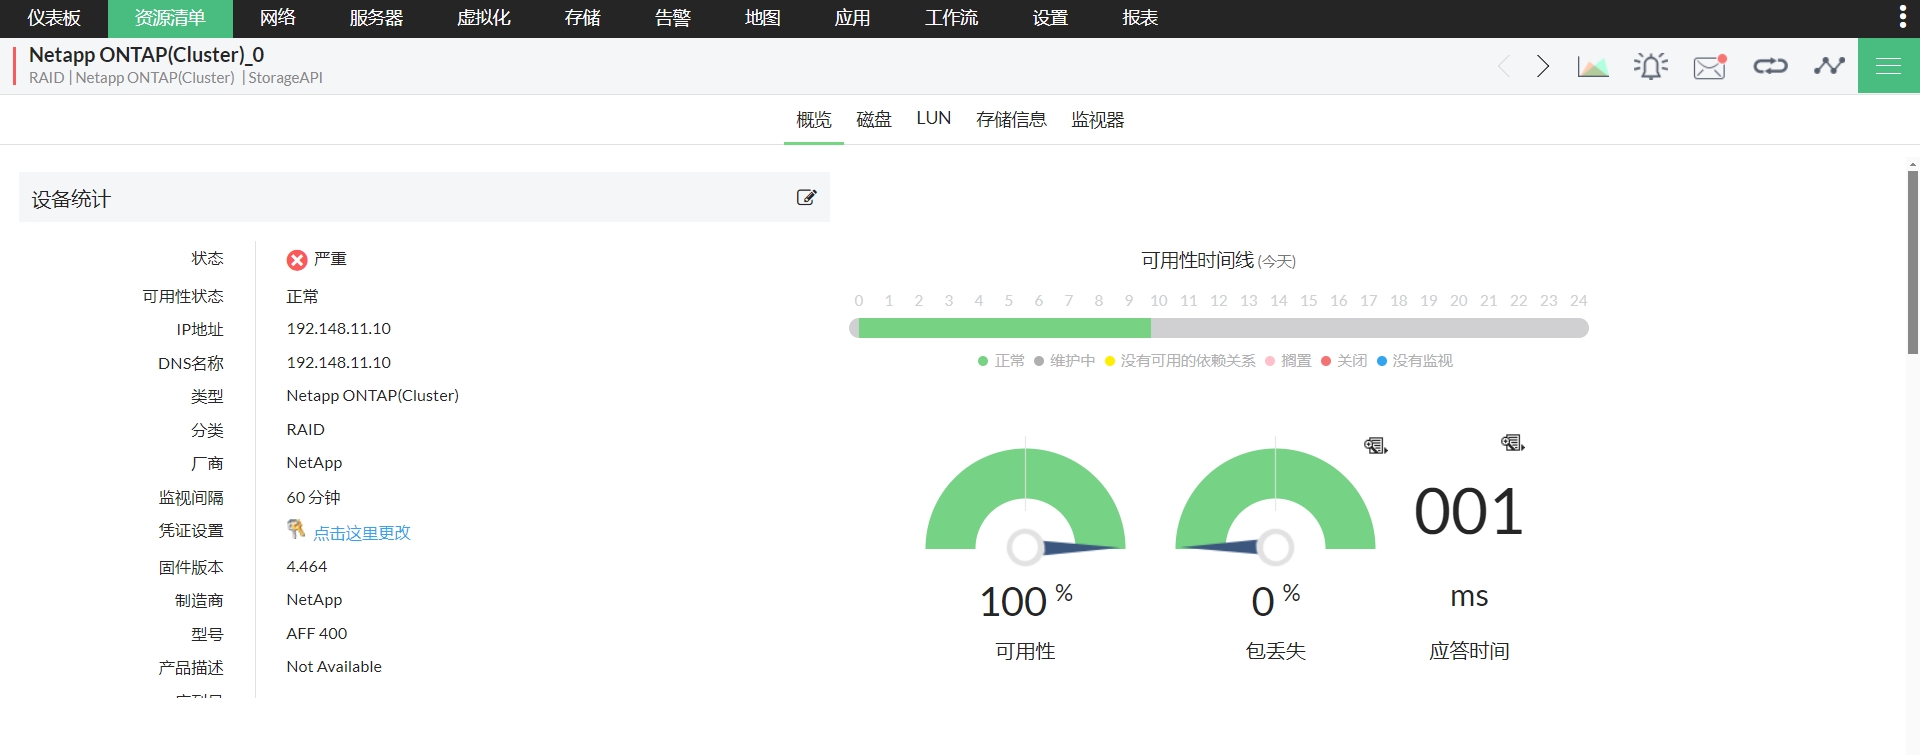Click the 点击这里更改 credentials link
The height and width of the screenshot is (755, 1920).
[362, 533]
